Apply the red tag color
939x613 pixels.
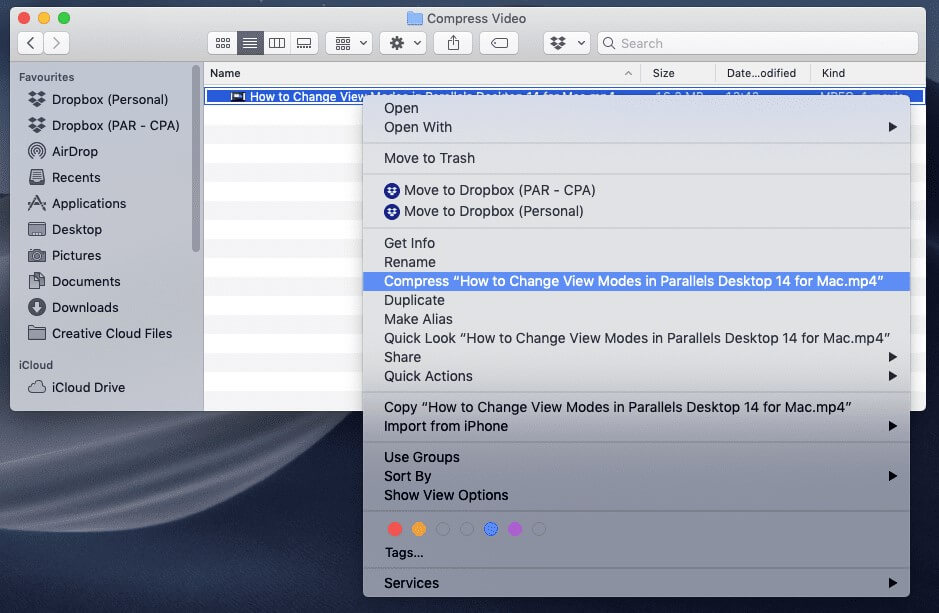pyautogui.click(x=395, y=529)
